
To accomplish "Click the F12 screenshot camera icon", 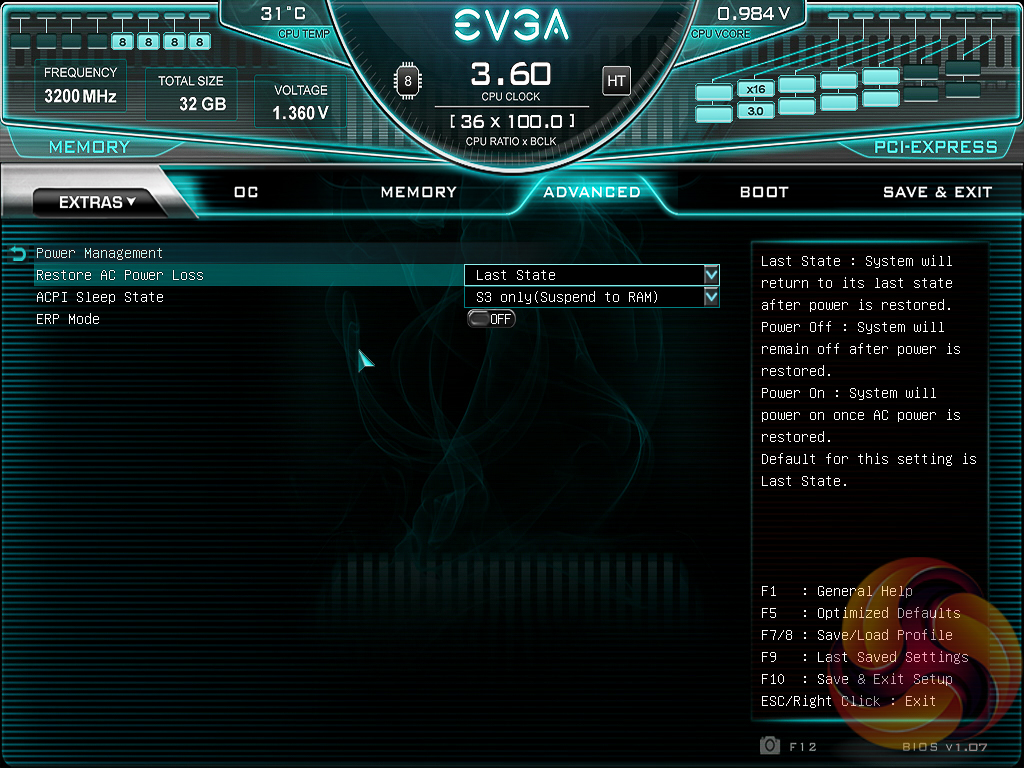I will [770, 745].
